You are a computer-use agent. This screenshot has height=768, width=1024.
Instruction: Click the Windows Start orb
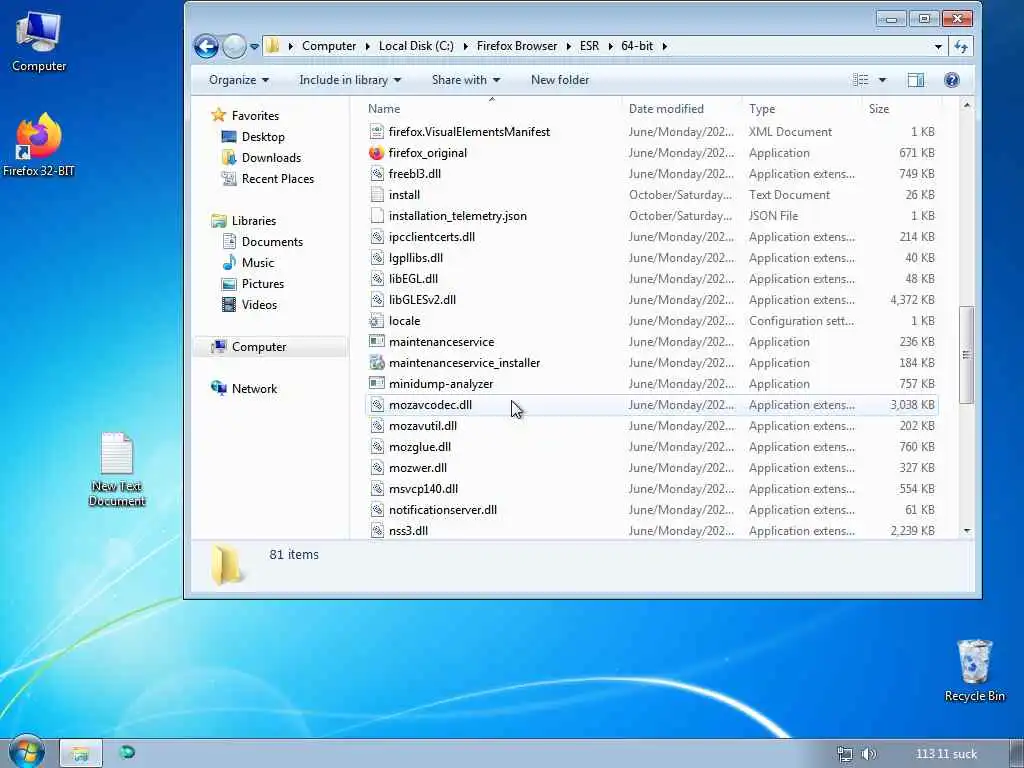coord(25,752)
